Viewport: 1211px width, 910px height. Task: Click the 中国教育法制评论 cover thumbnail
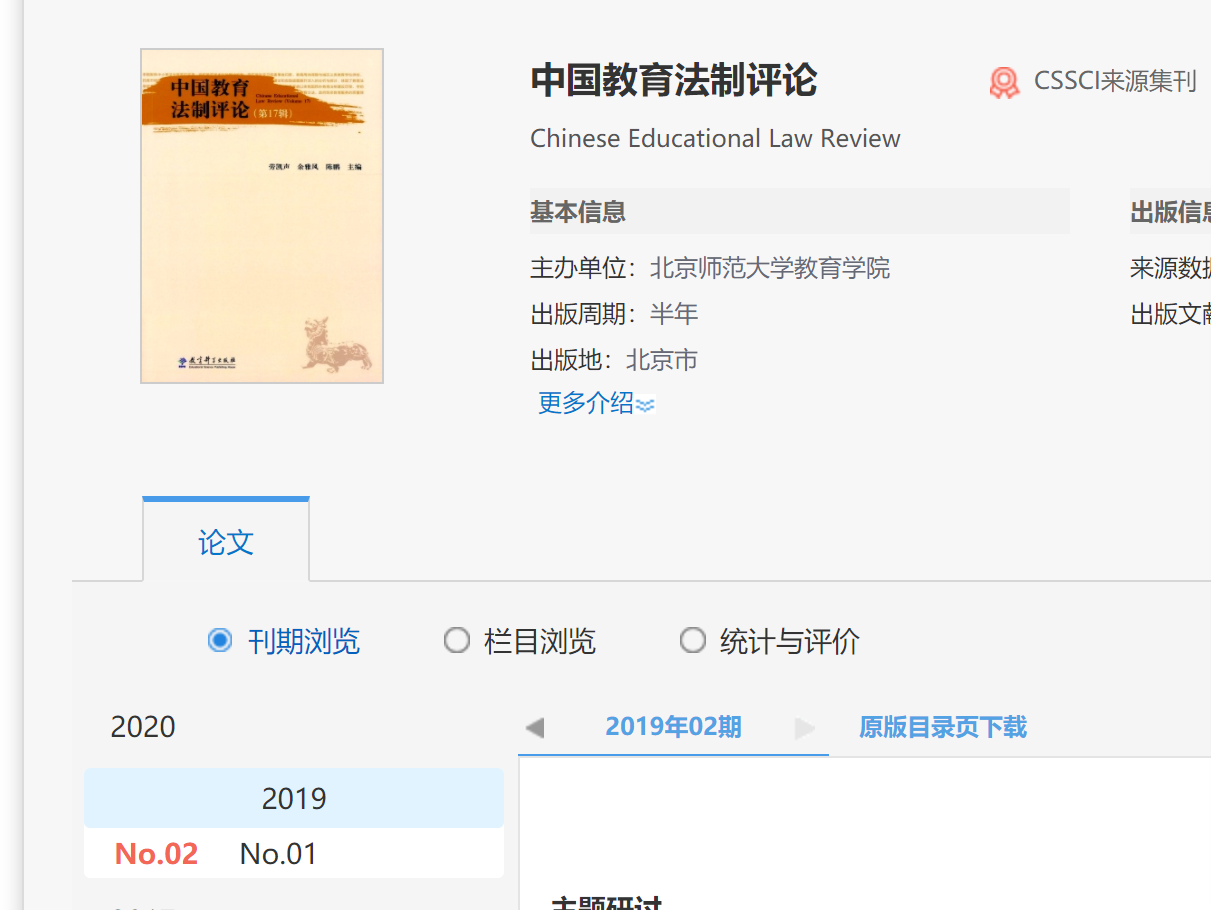coord(262,216)
